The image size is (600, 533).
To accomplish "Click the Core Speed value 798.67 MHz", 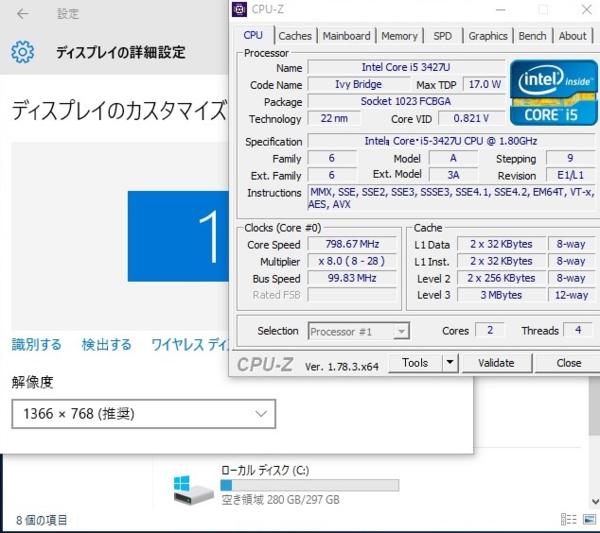I will pyautogui.click(x=352, y=244).
